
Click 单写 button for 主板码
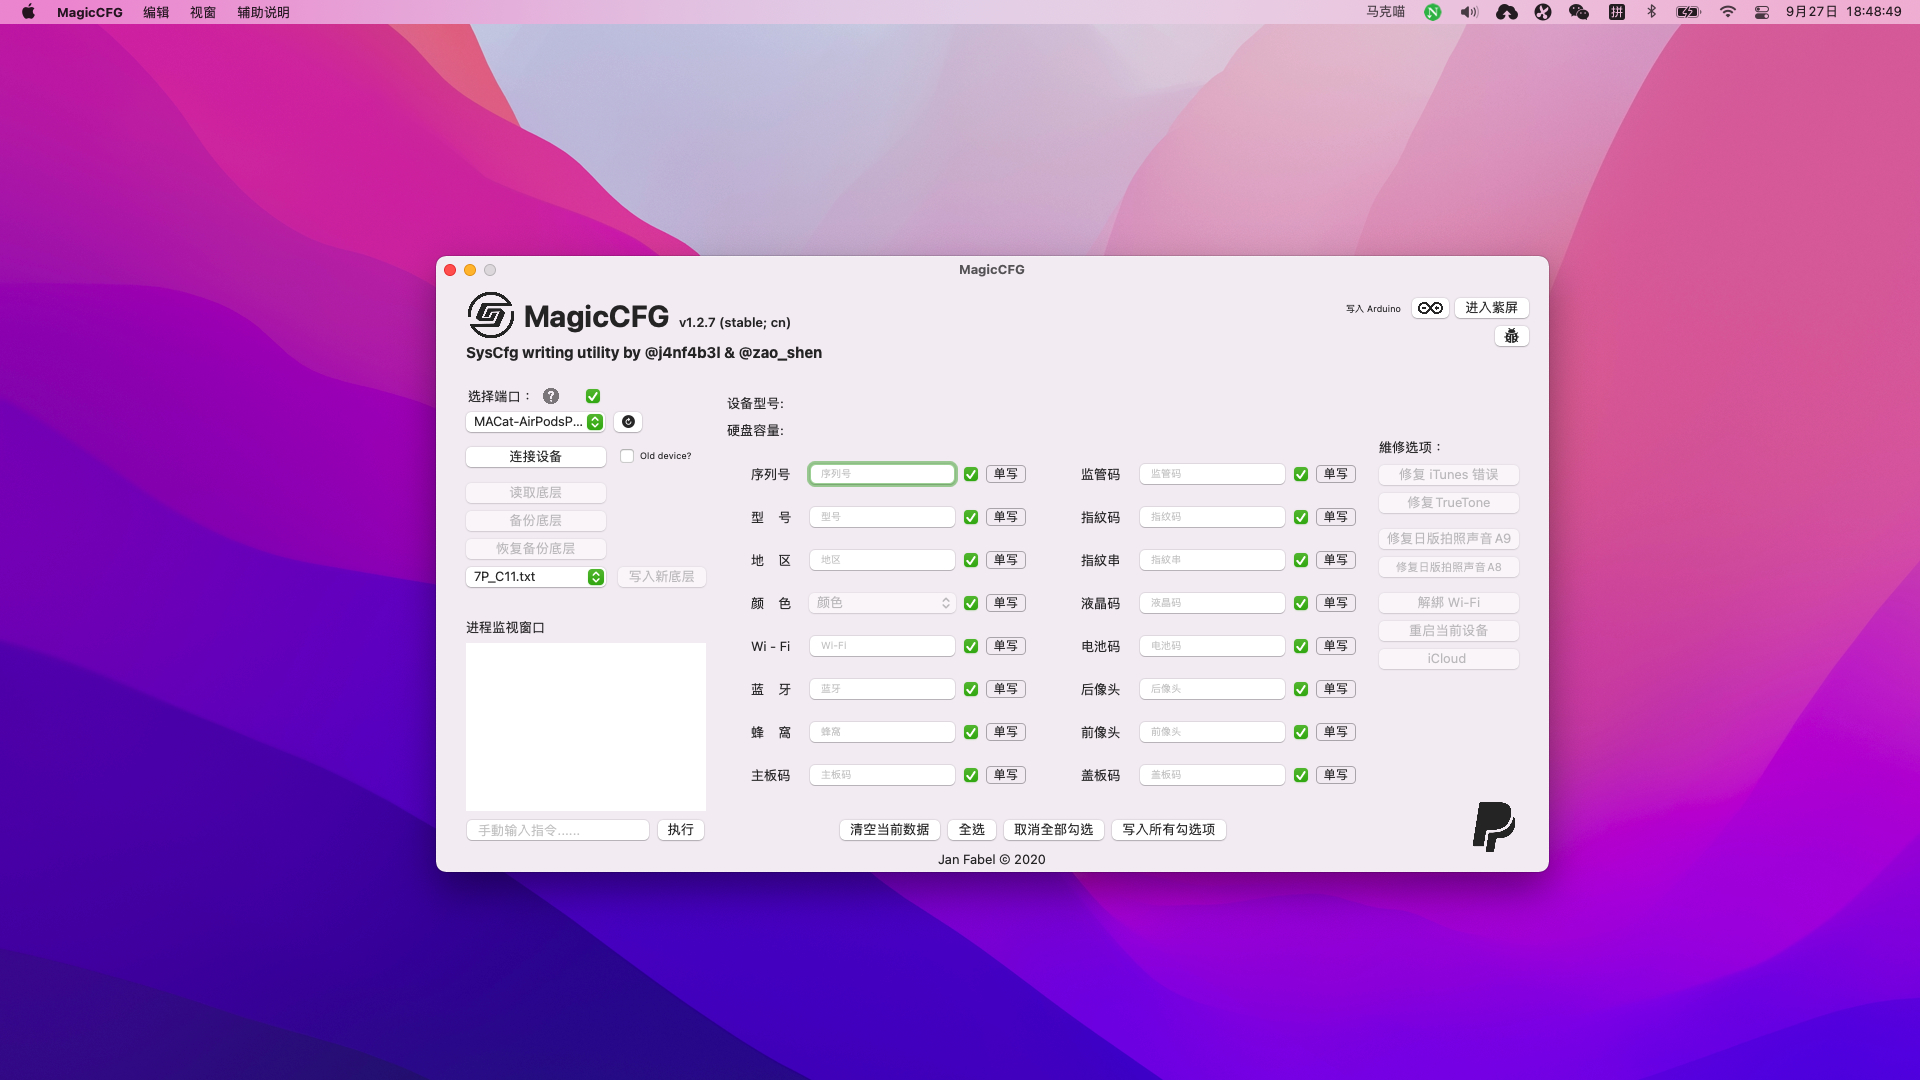point(1006,775)
